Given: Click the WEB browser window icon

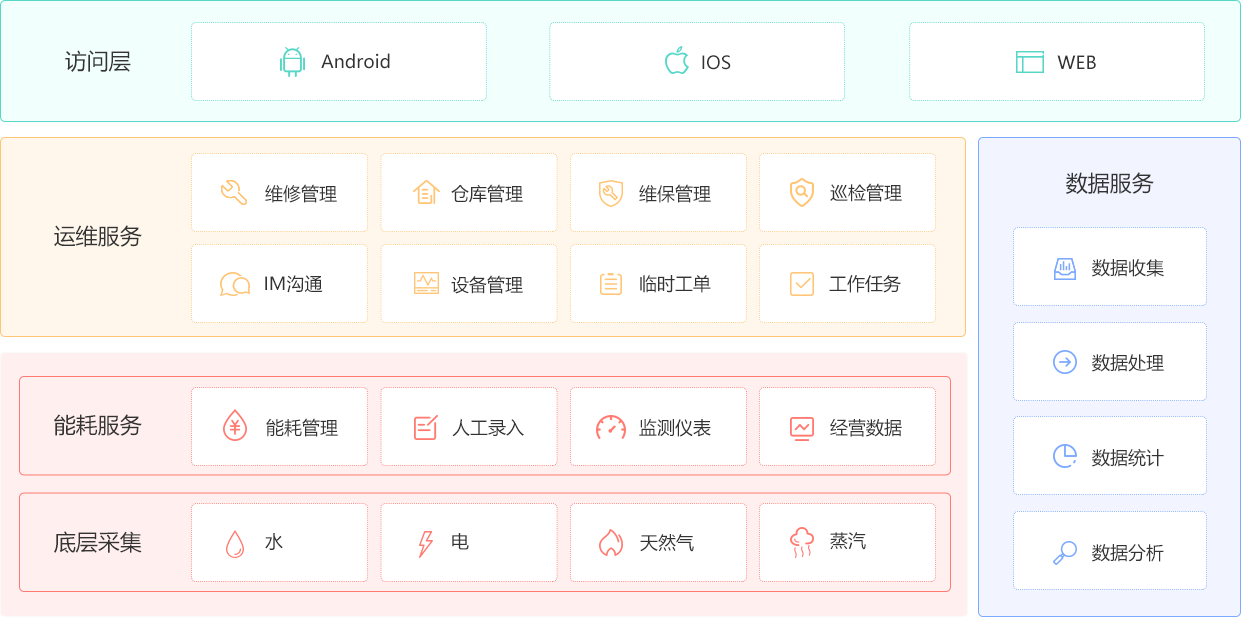Looking at the screenshot, I should (1029, 62).
